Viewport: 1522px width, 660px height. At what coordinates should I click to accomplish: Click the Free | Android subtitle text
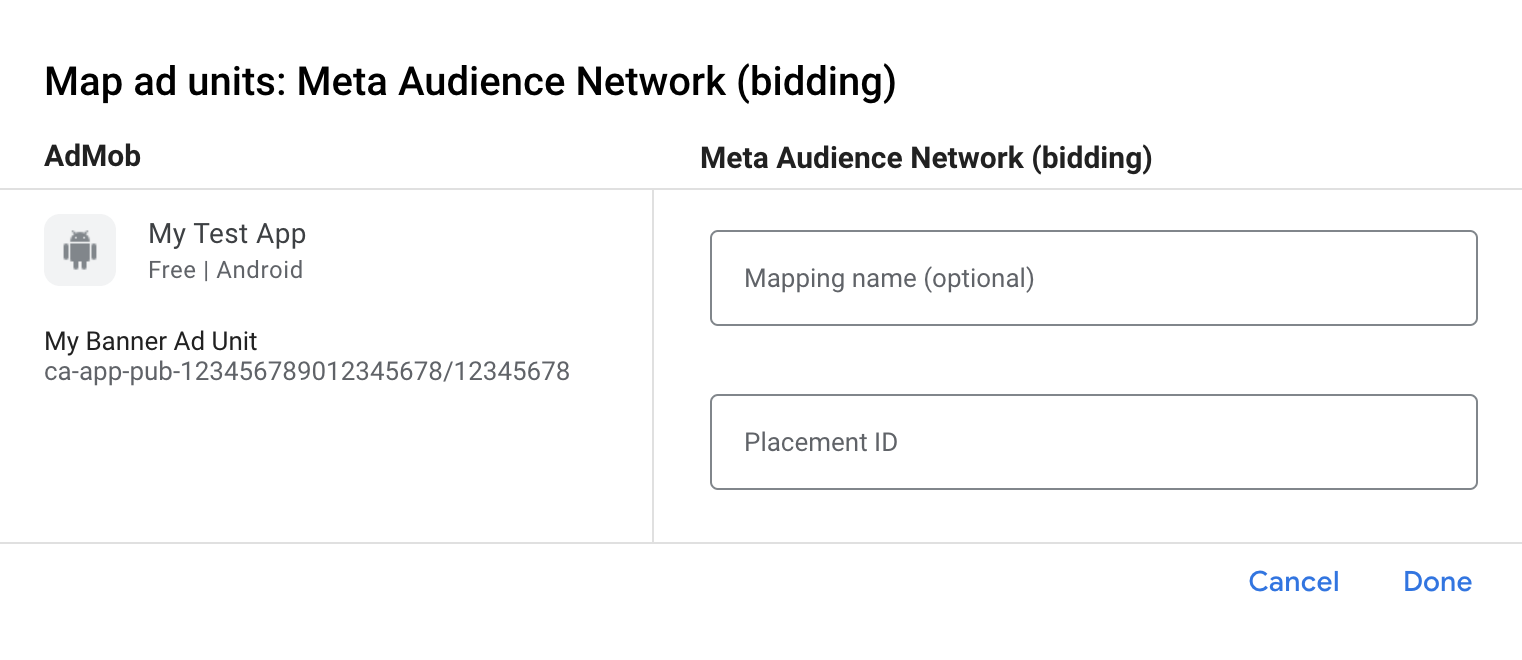225,270
